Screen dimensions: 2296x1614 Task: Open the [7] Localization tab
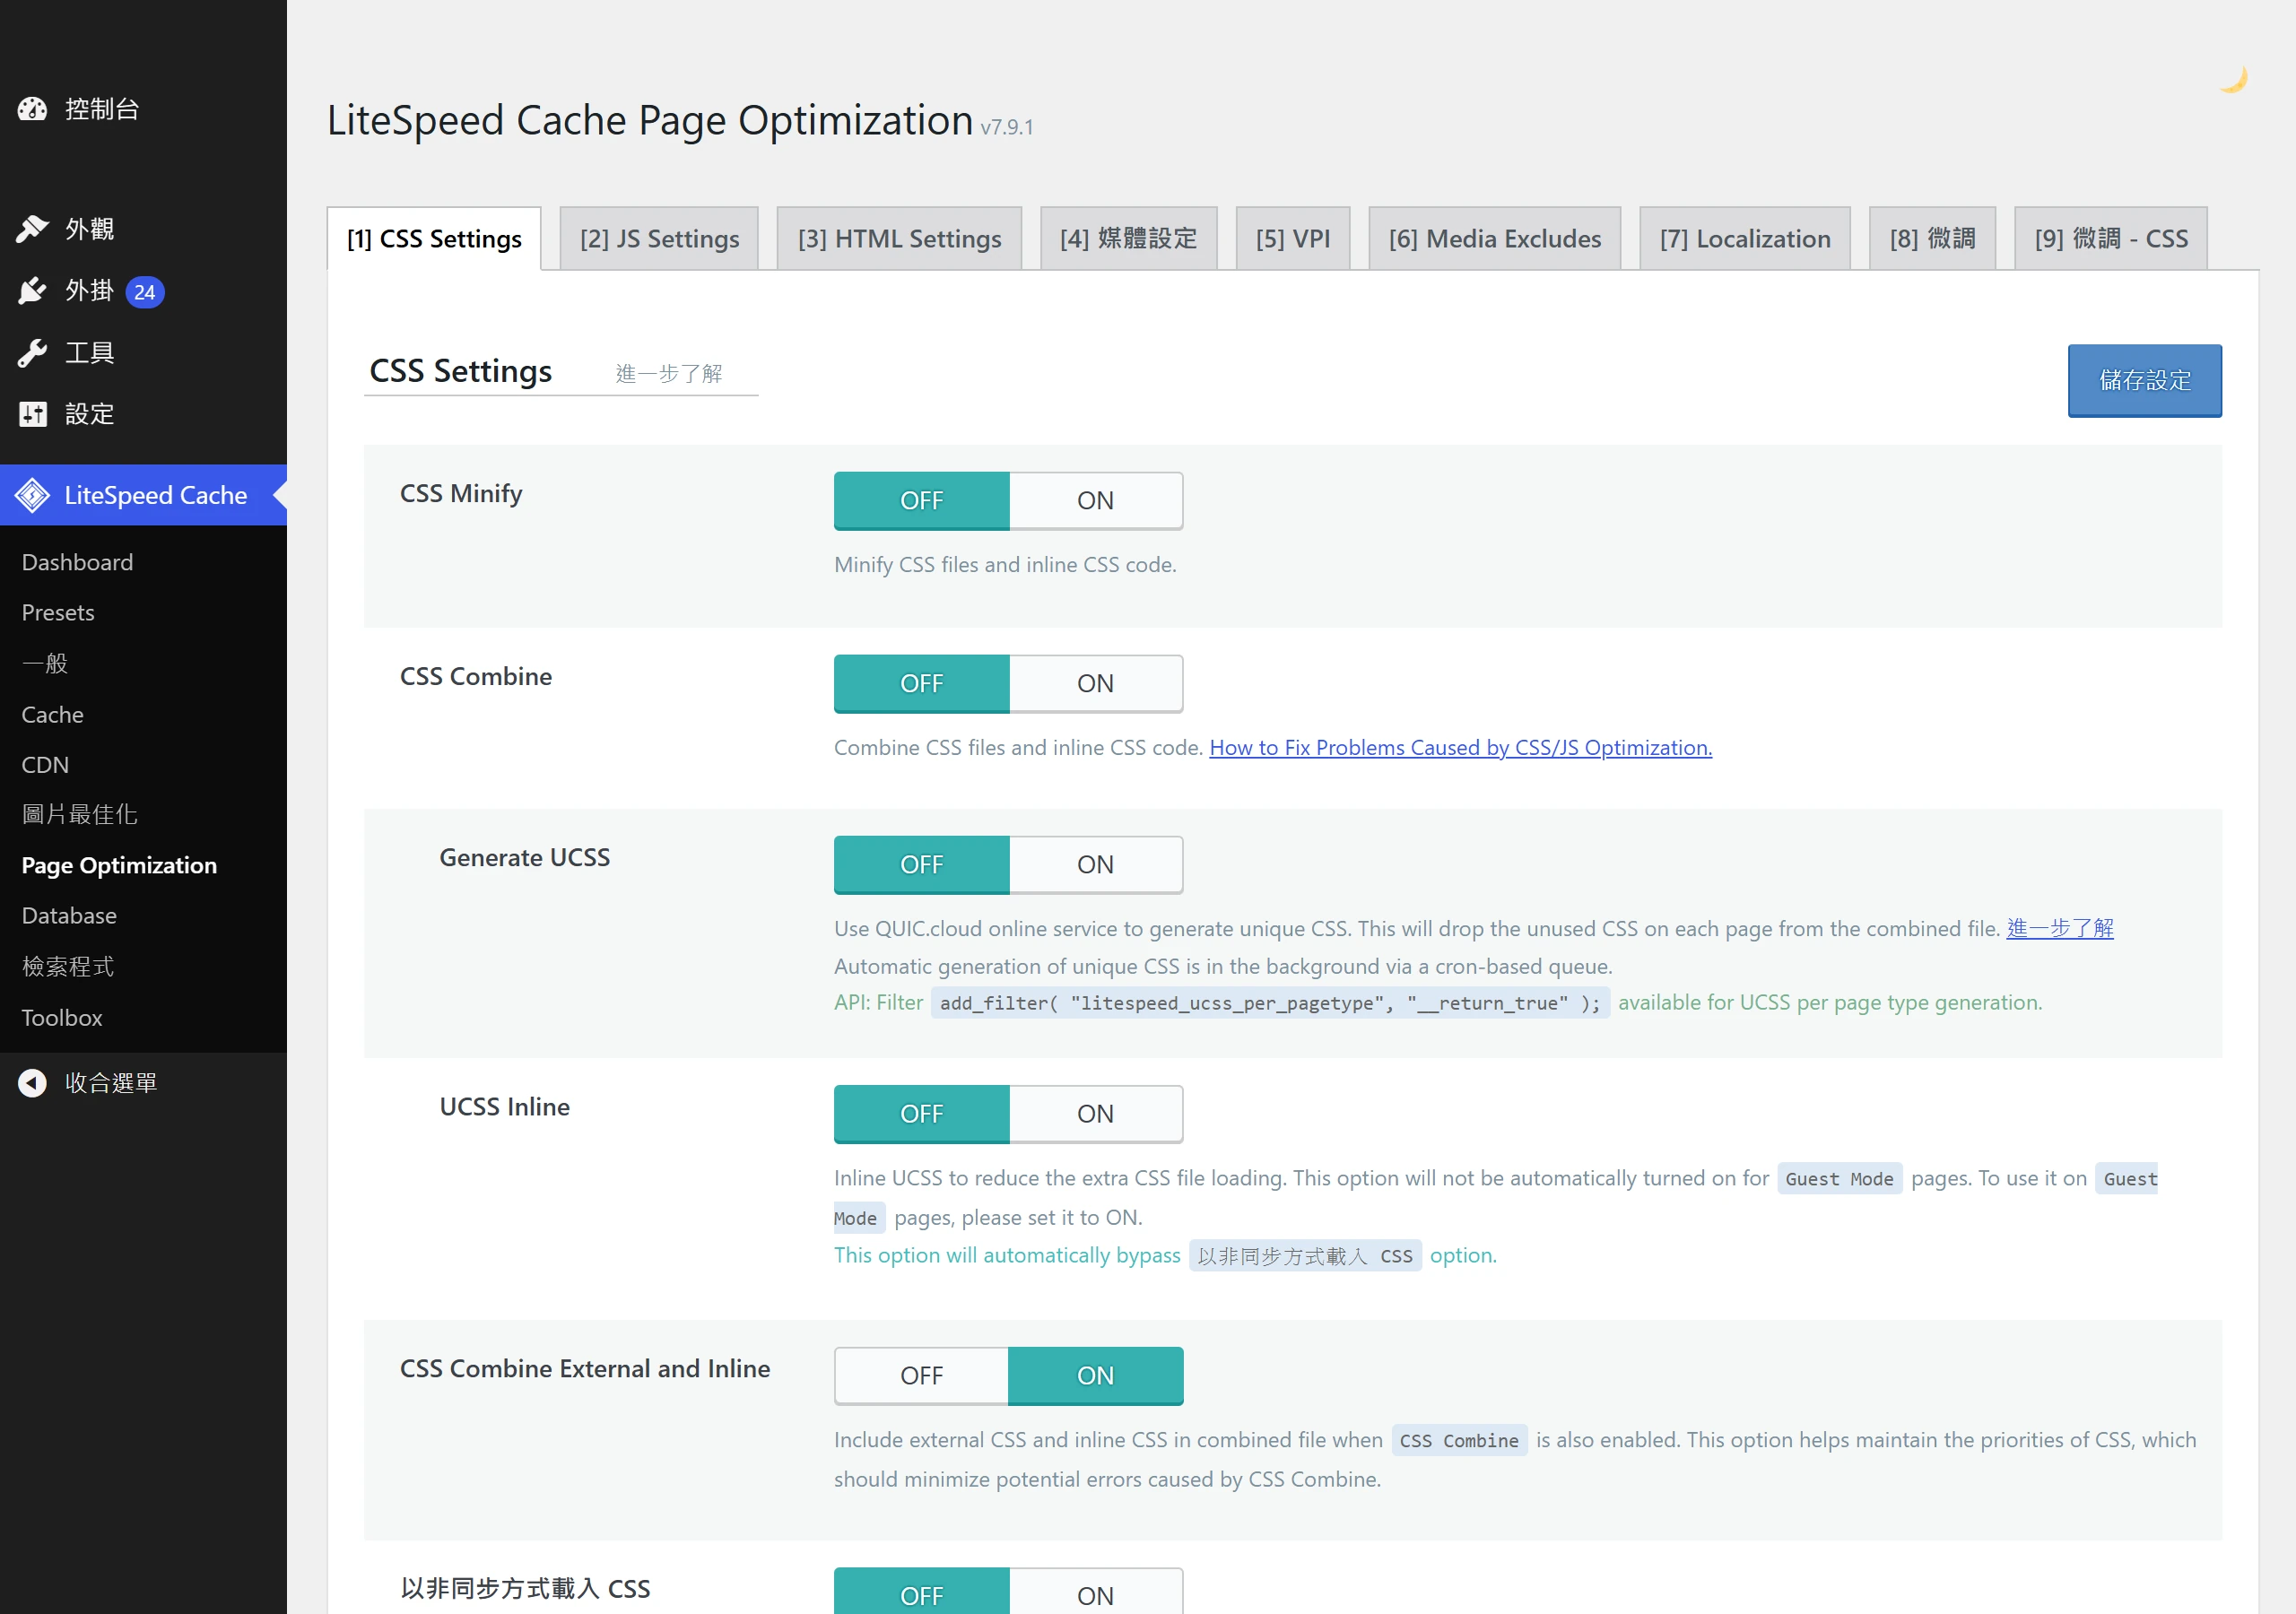click(1745, 239)
